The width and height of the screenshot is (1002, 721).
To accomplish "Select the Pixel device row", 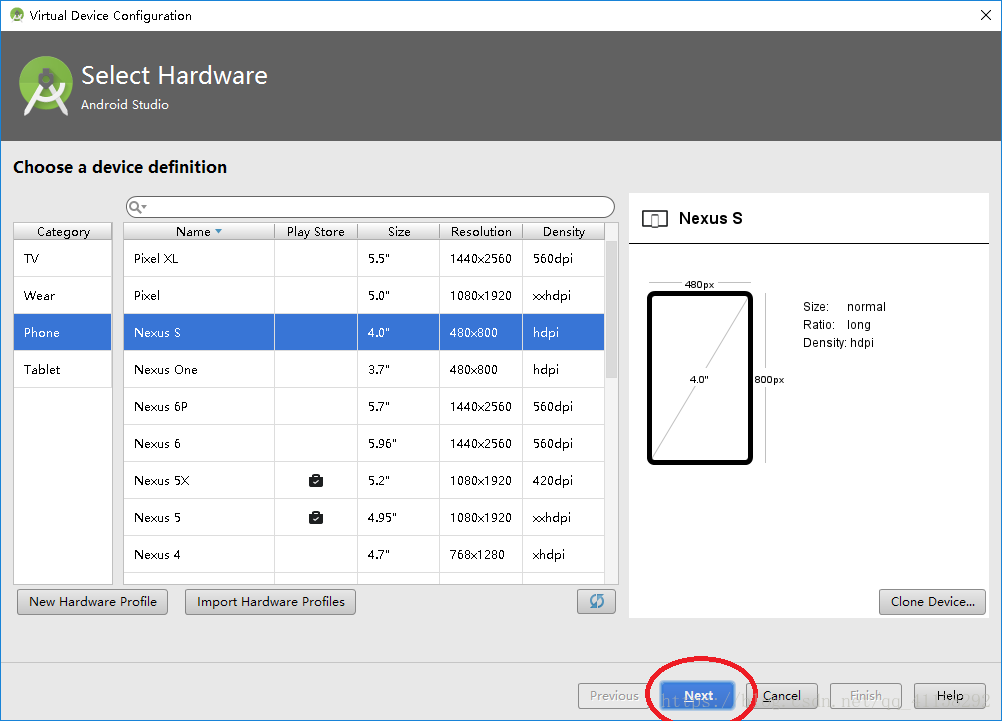I will [x=364, y=296].
